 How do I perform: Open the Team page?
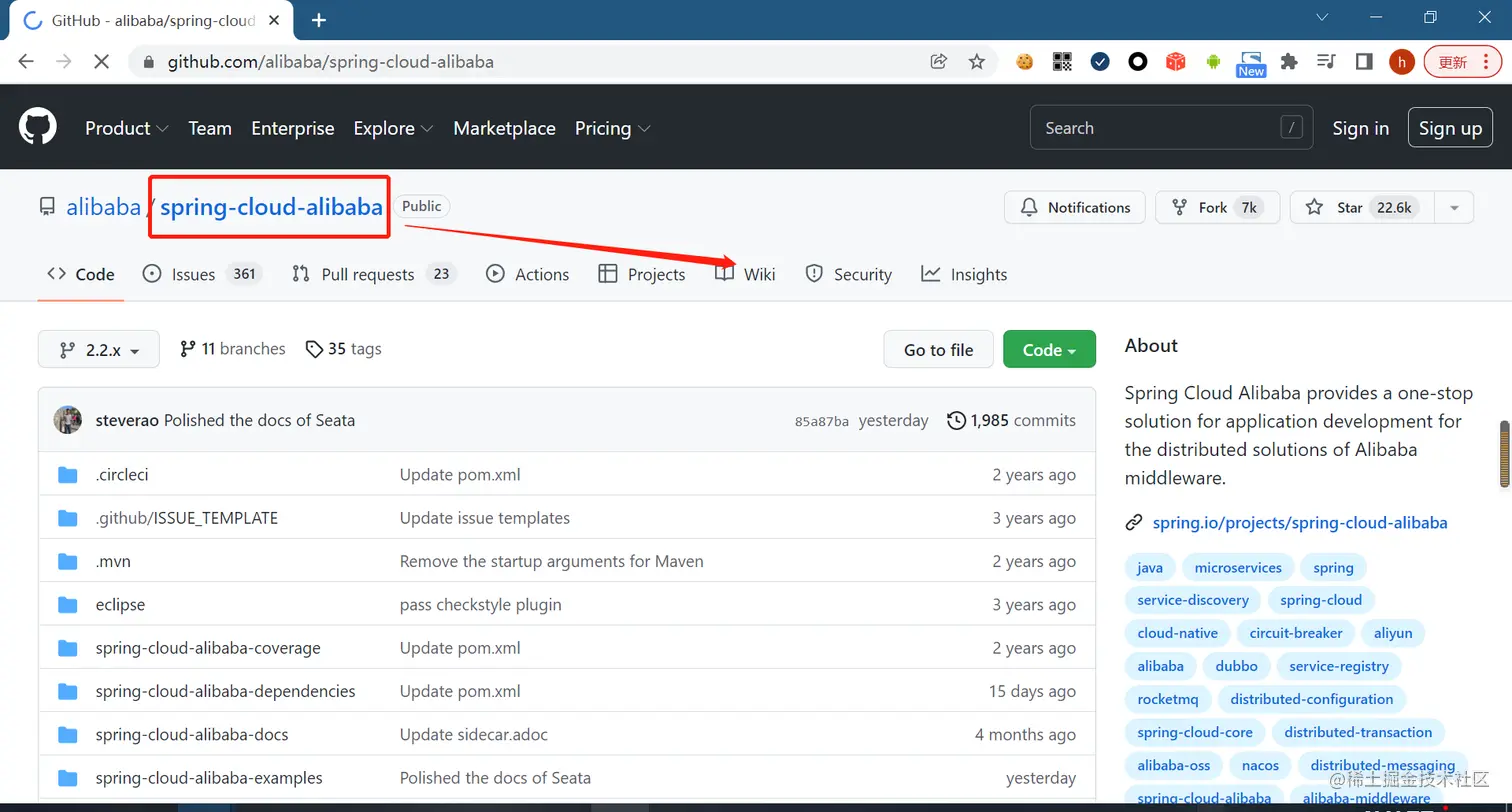pos(210,128)
